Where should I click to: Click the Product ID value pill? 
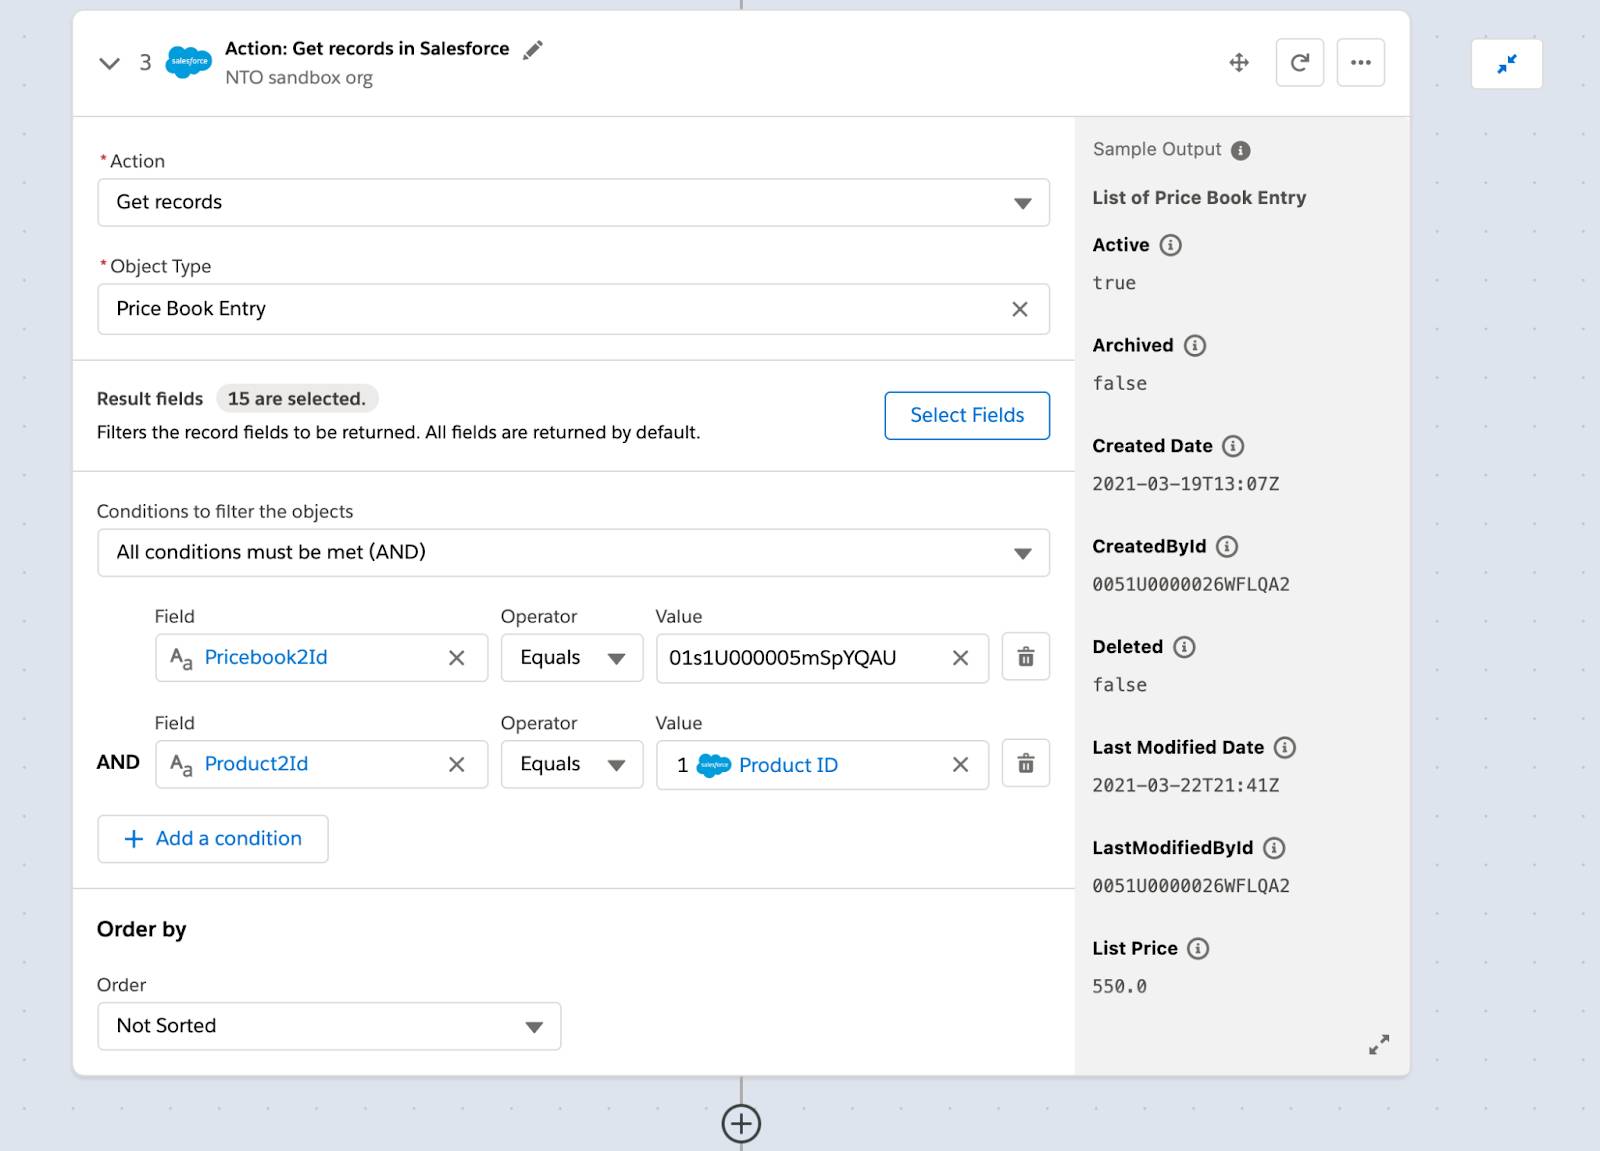click(757, 766)
